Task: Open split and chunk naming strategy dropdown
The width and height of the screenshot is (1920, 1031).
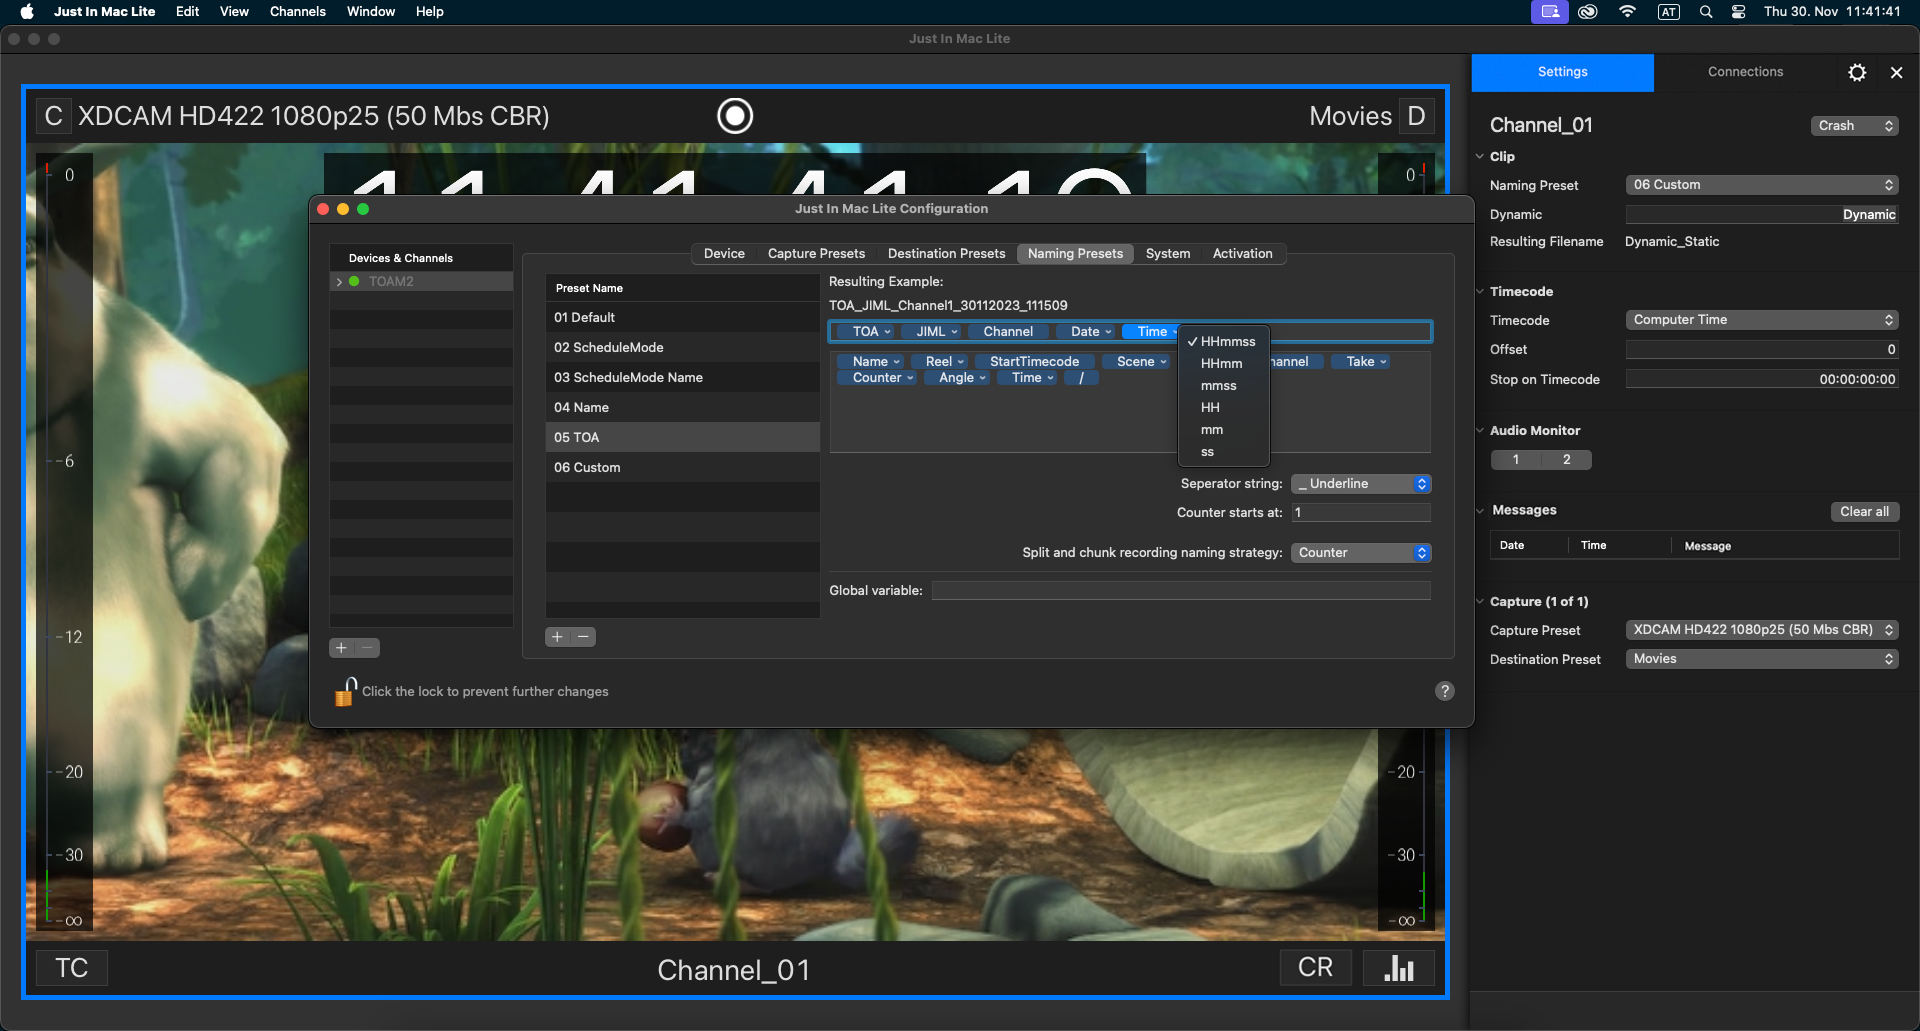Action: [x=1361, y=553]
